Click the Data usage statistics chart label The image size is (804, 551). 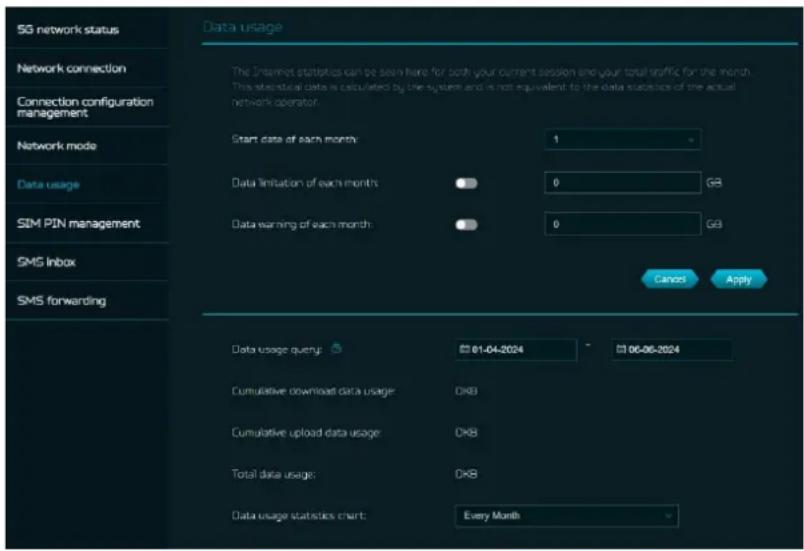point(299,516)
